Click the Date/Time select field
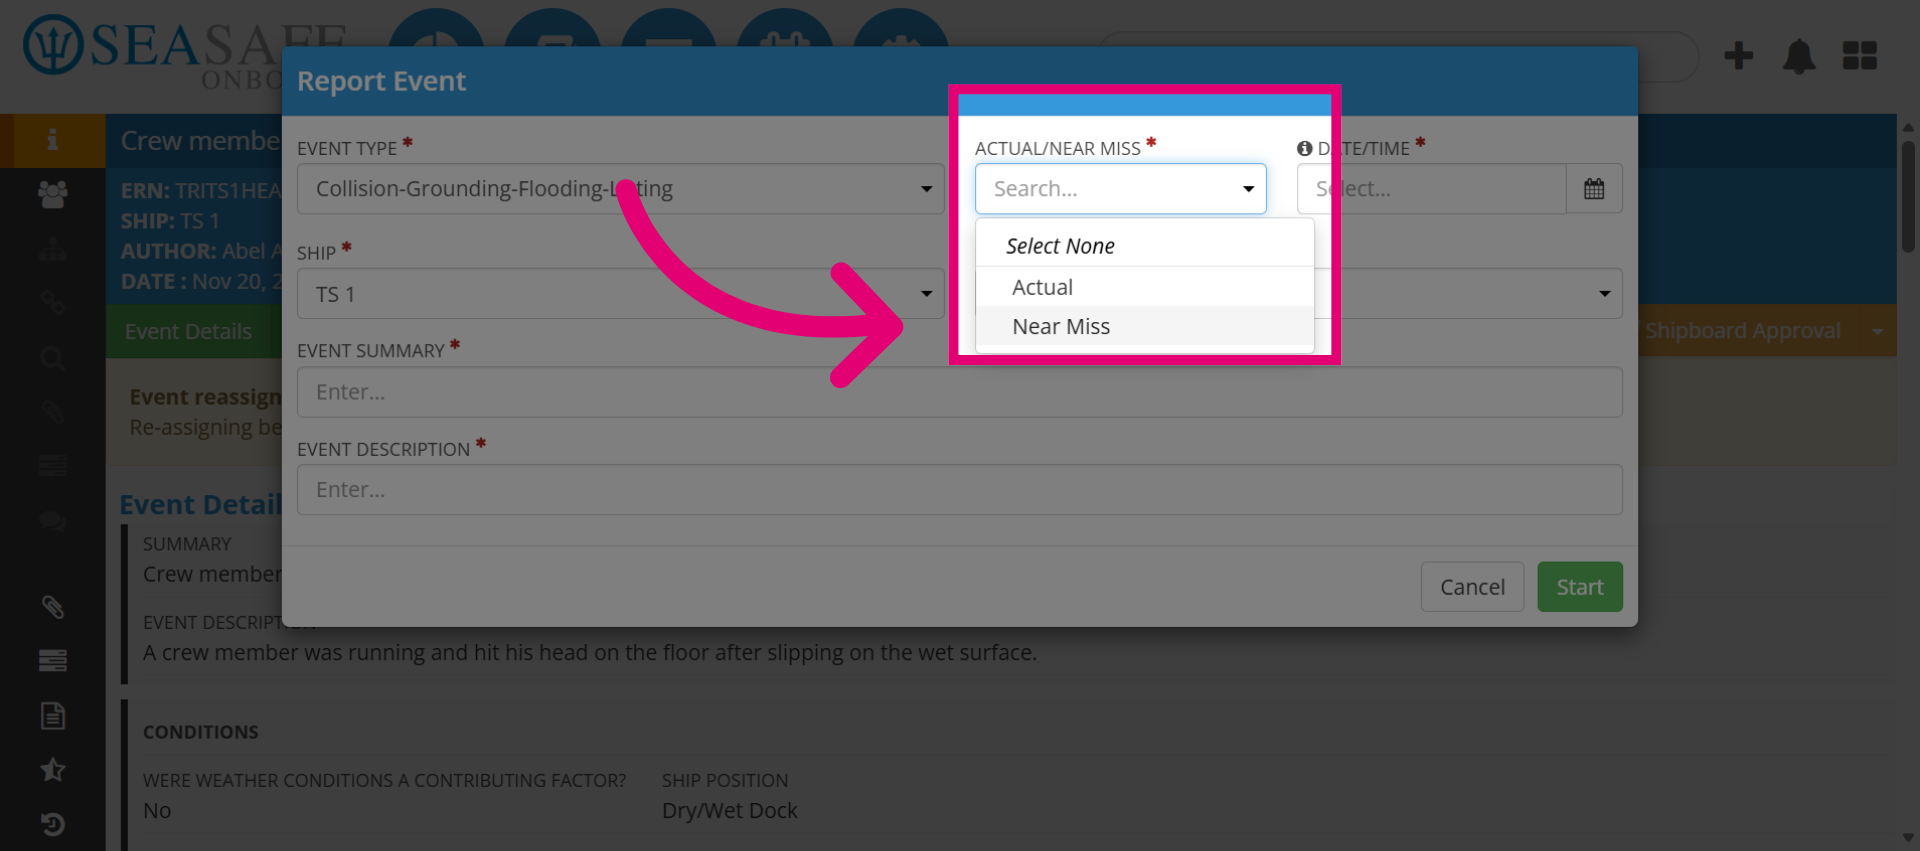 [1431, 189]
